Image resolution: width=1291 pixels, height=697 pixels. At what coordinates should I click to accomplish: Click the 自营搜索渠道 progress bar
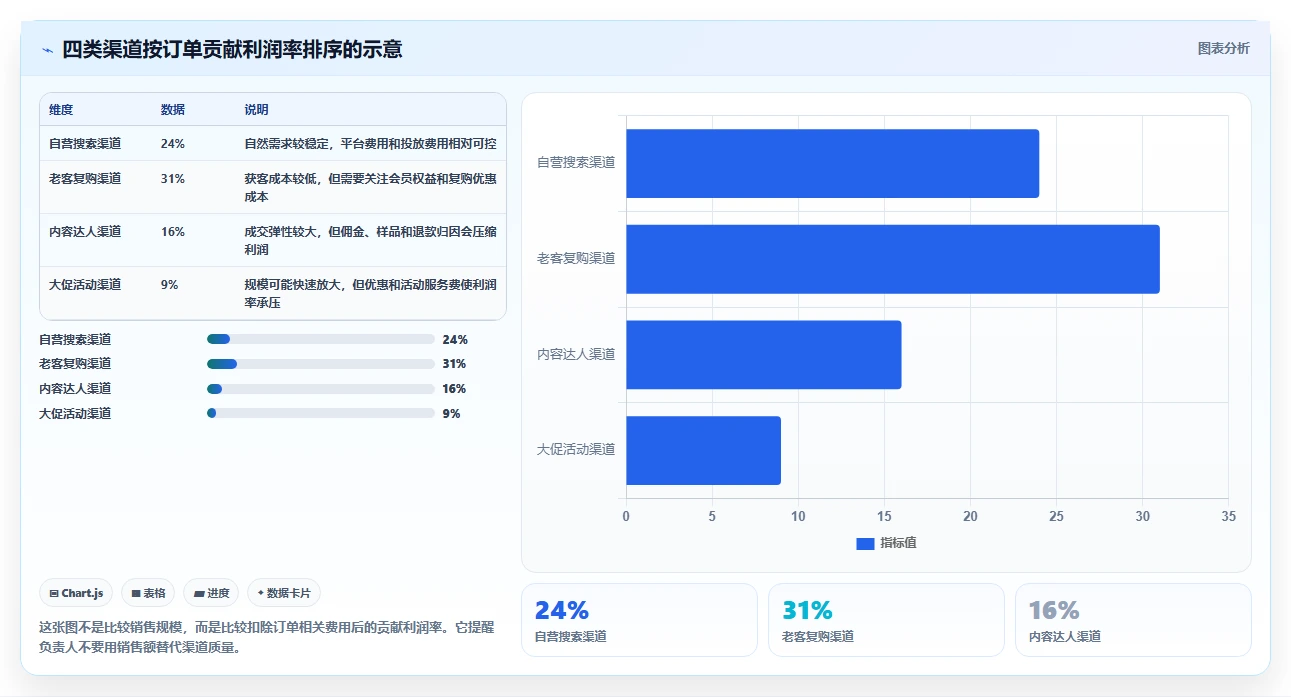click(320, 339)
